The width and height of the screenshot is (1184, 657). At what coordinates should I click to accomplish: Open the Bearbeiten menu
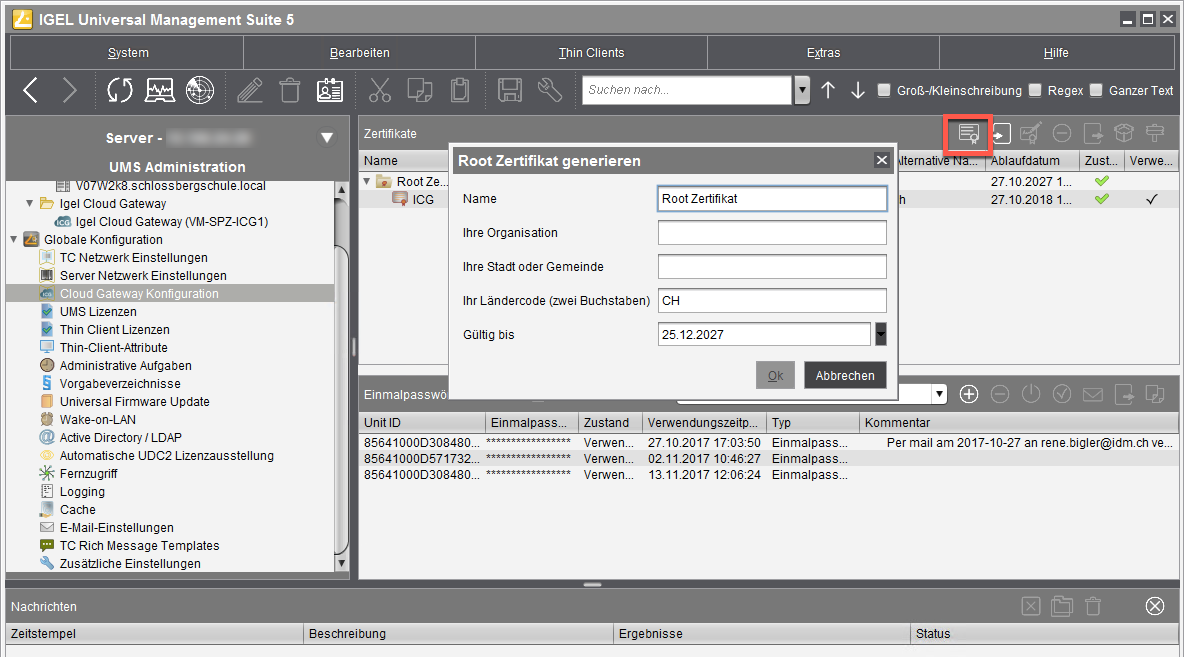359,53
